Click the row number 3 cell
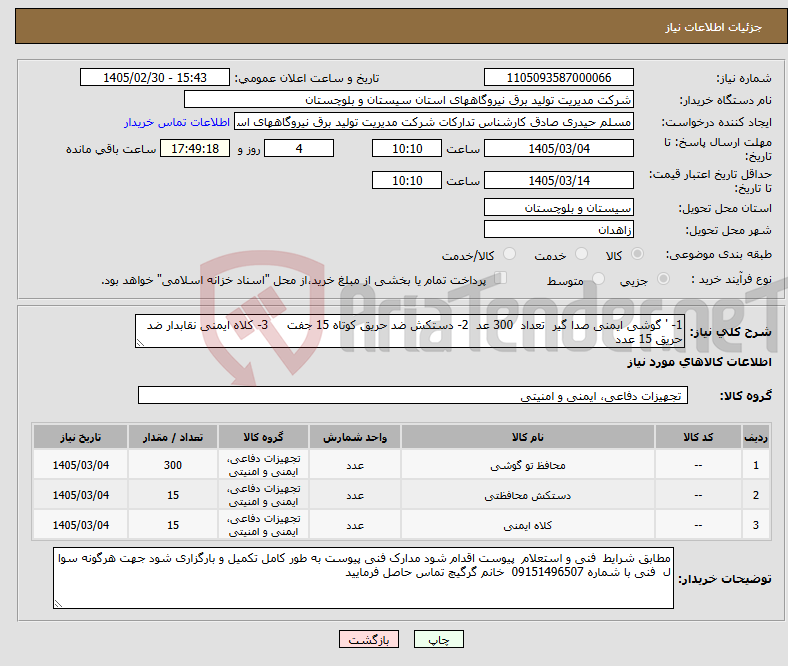This screenshot has height=666, width=788. tap(756, 525)
